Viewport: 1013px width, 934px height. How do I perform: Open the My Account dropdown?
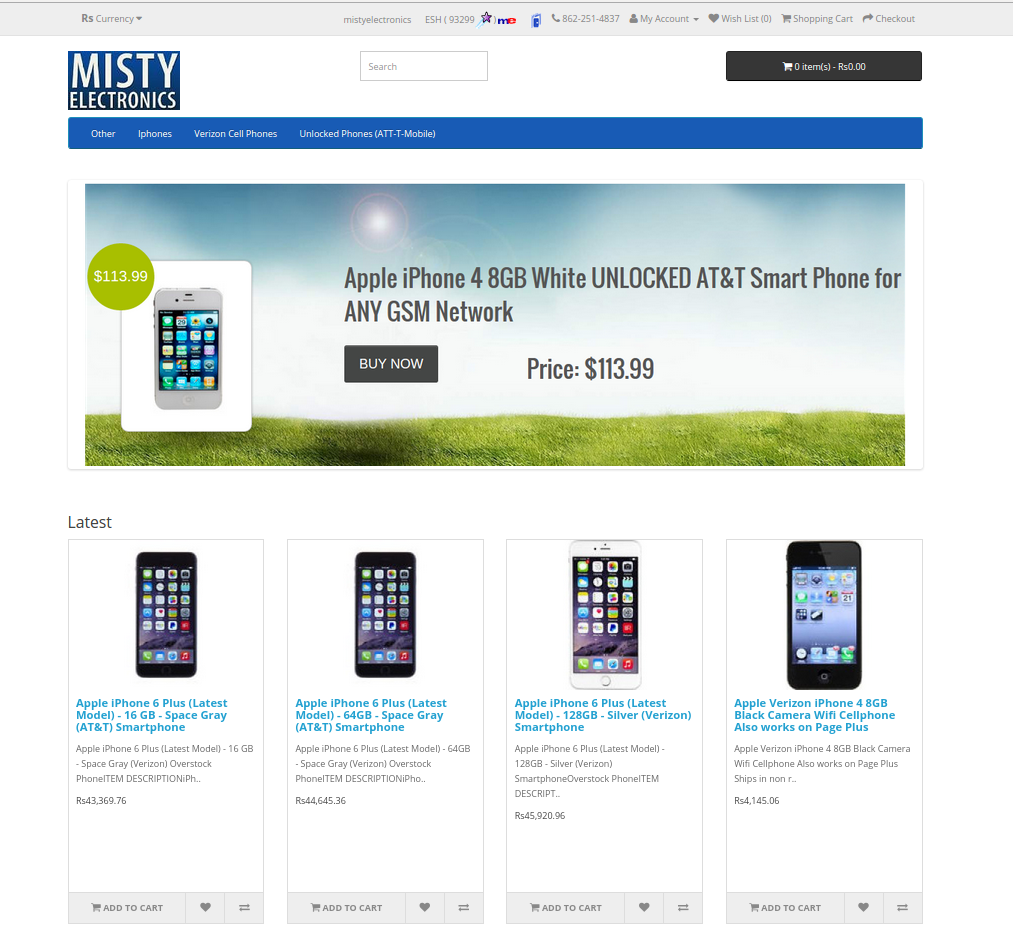(664, 19)
